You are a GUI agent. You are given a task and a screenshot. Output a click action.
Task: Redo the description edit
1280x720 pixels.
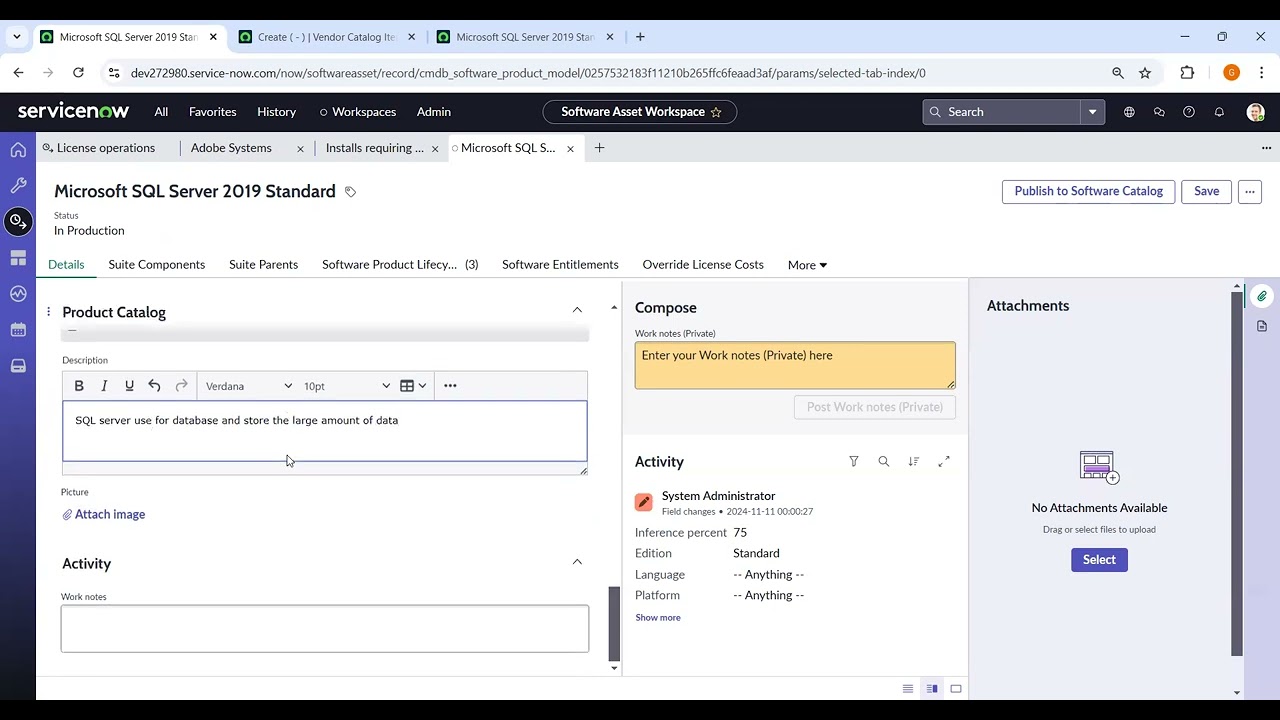coord(181,386)
